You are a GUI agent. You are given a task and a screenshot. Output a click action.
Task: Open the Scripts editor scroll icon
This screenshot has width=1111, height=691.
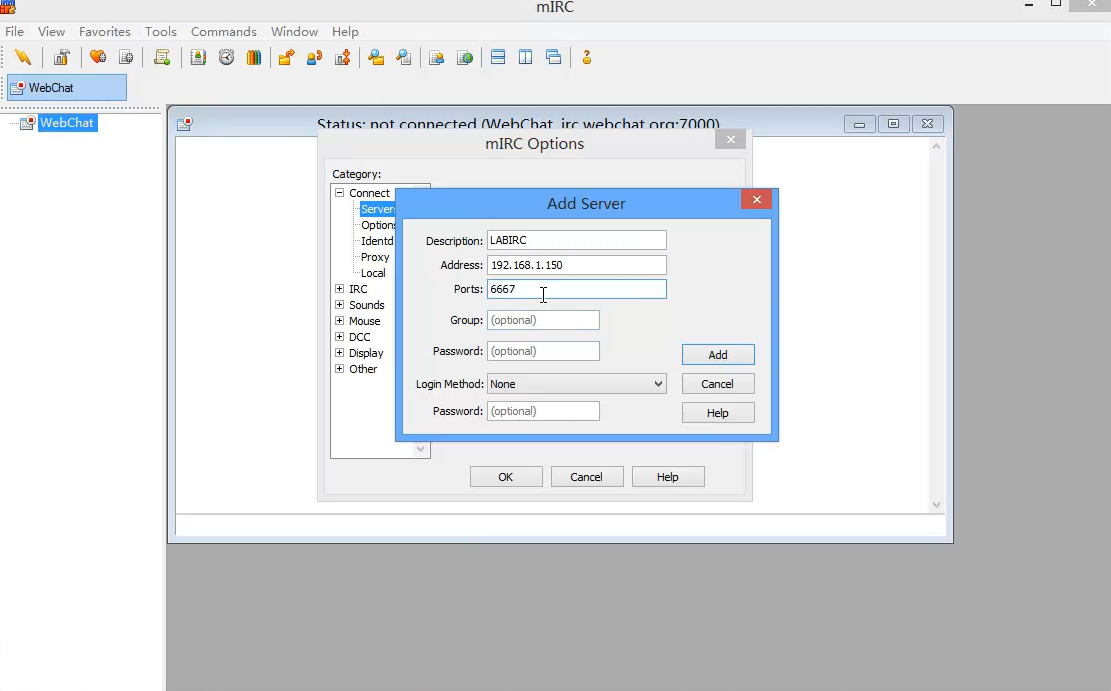162,57
